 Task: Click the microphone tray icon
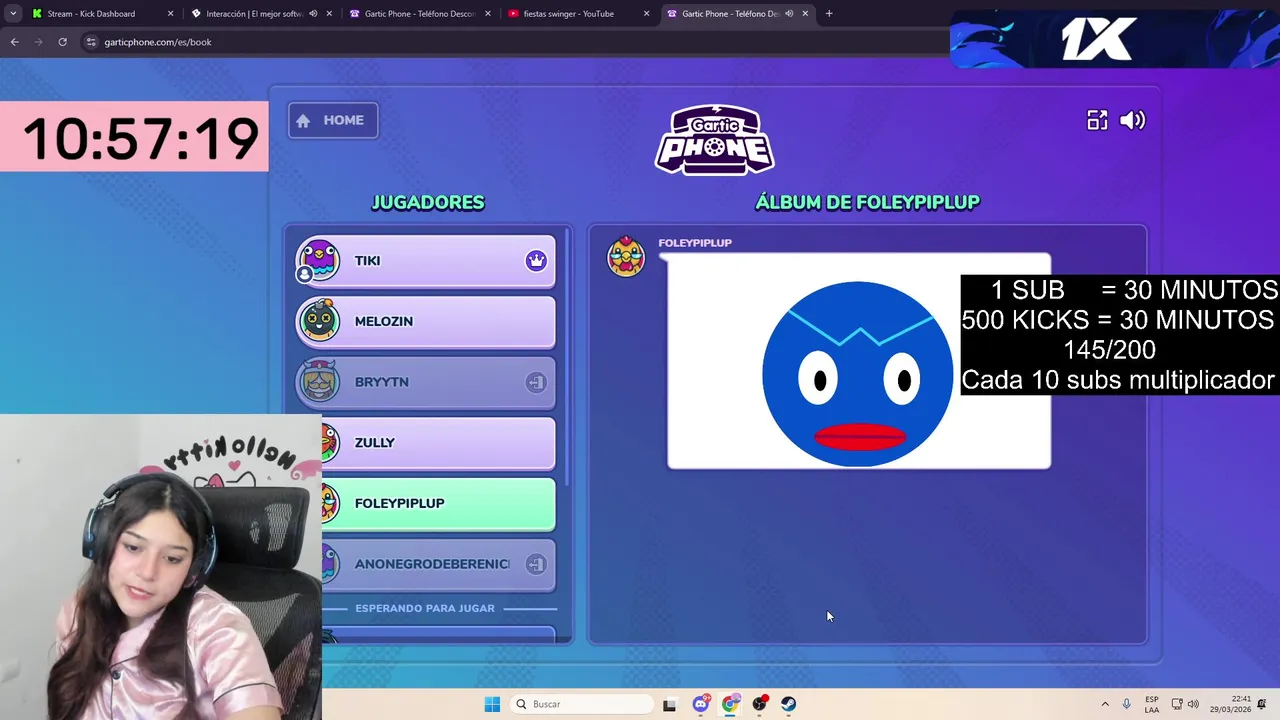1127,704
